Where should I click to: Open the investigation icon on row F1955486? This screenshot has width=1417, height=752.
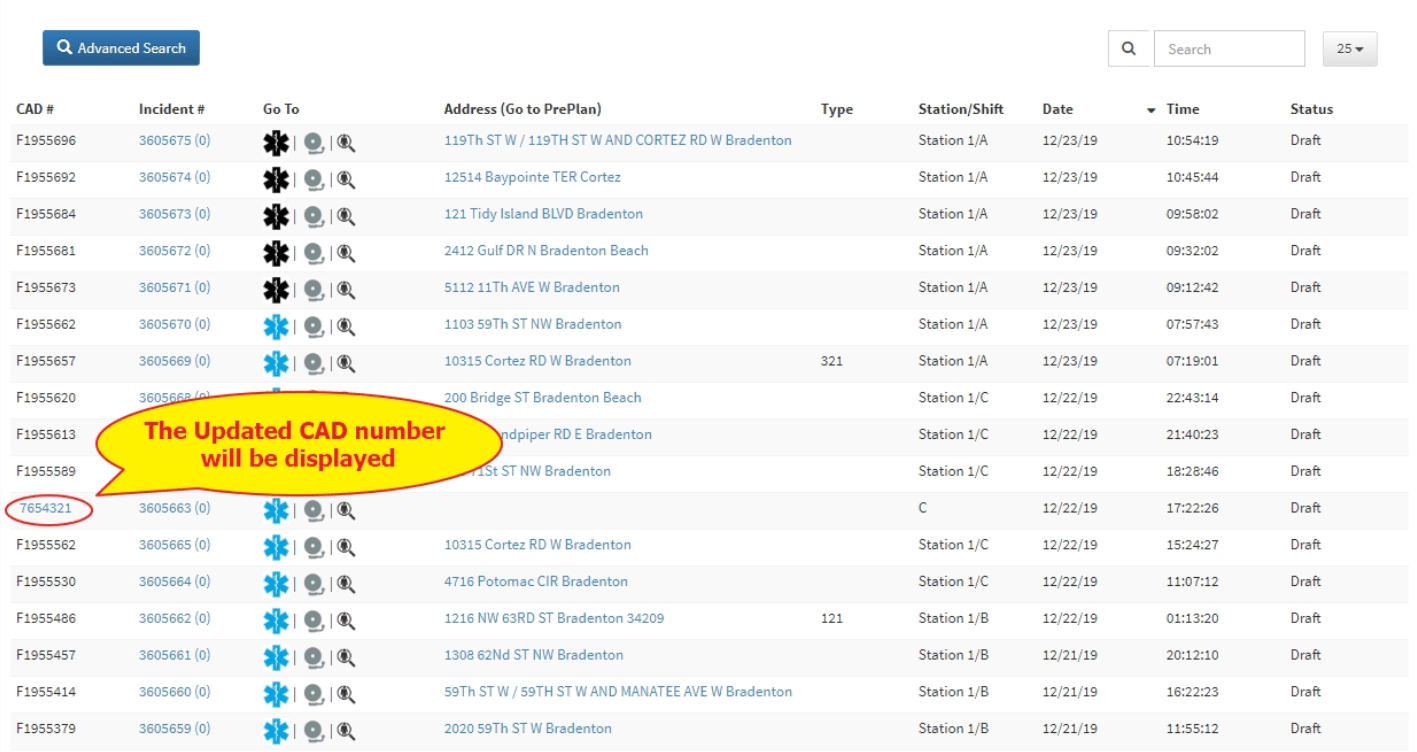pyautogui.click(x=345, y=618)
